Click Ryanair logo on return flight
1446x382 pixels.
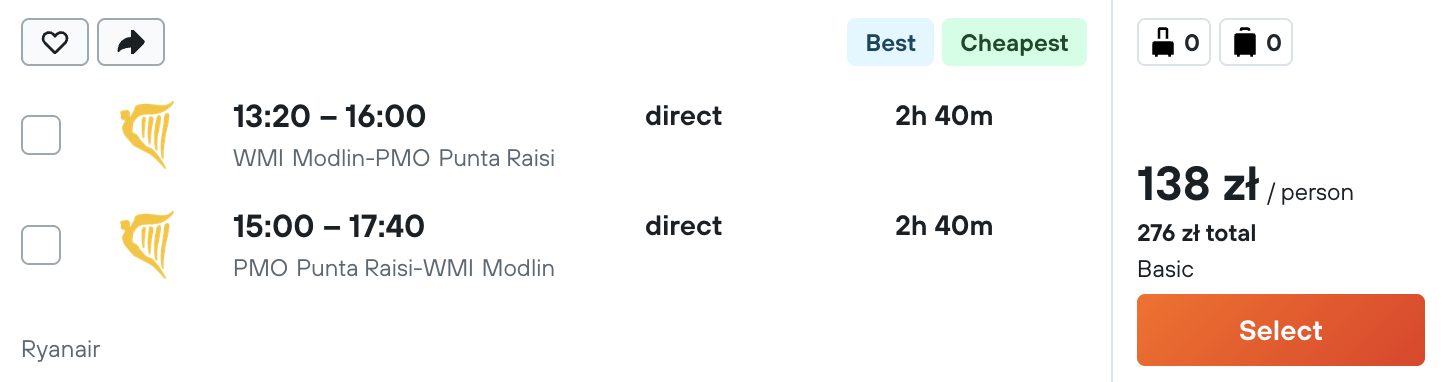coord(147,245)
